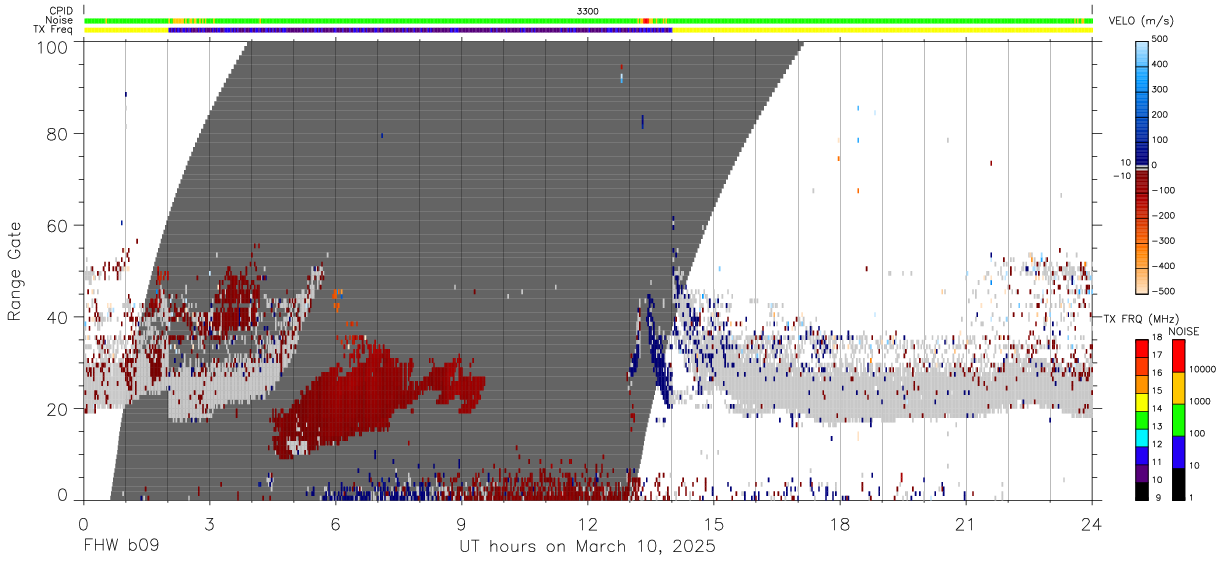Click the -10 label beside velocity colorbar
The height and width of the screenshot is (567, 1228).
(1122, 175)
